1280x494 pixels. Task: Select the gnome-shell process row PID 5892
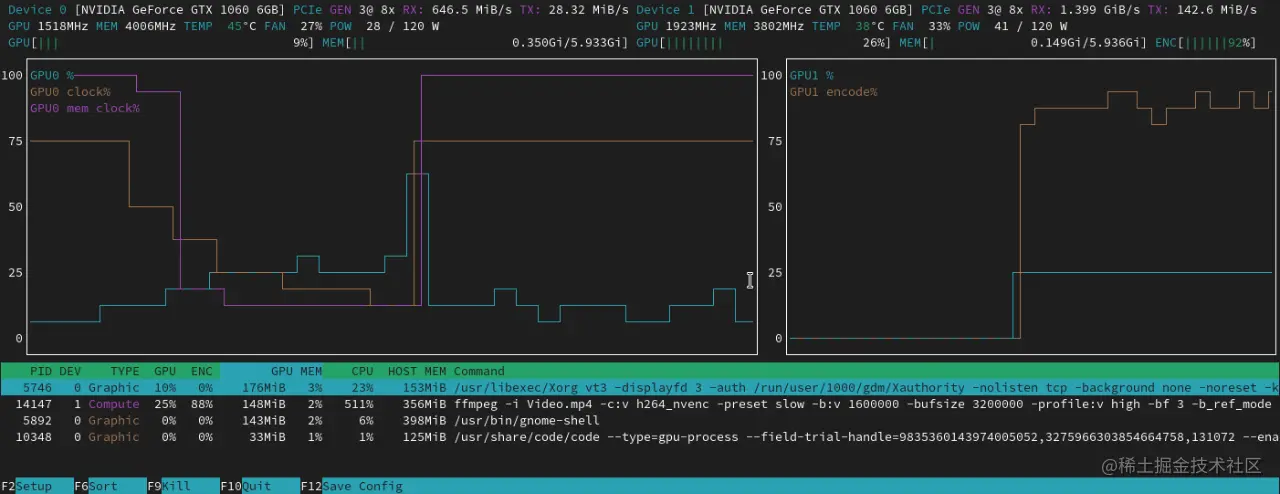[x=640, y=420]
